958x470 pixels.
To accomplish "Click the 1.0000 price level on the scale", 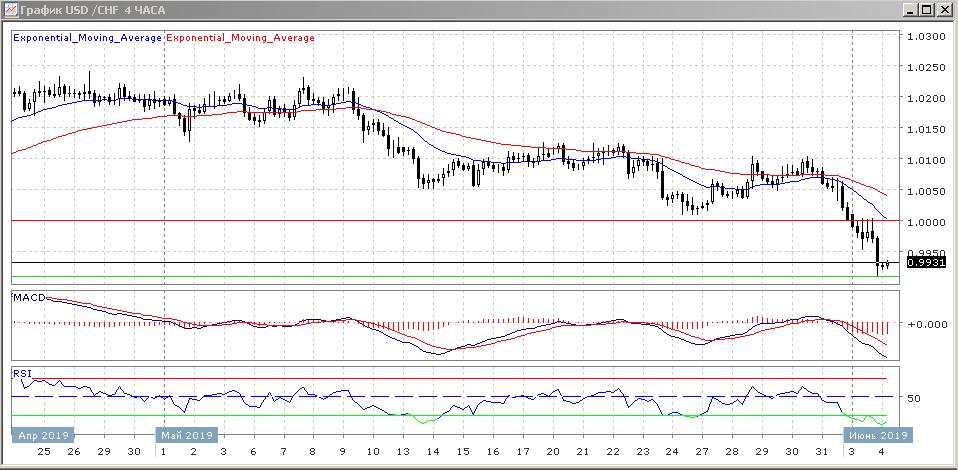I will tap(925, 221).
